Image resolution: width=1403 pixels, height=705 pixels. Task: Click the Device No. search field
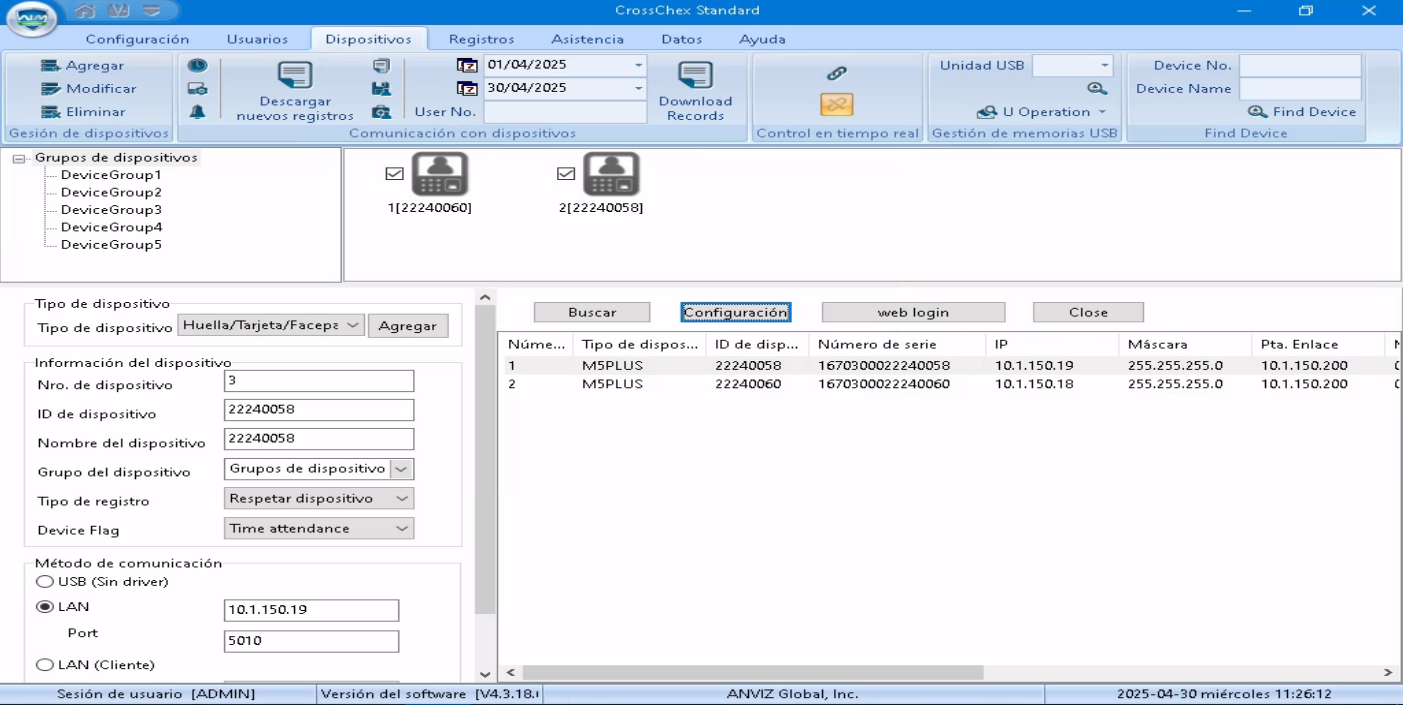coord(1300,65)
